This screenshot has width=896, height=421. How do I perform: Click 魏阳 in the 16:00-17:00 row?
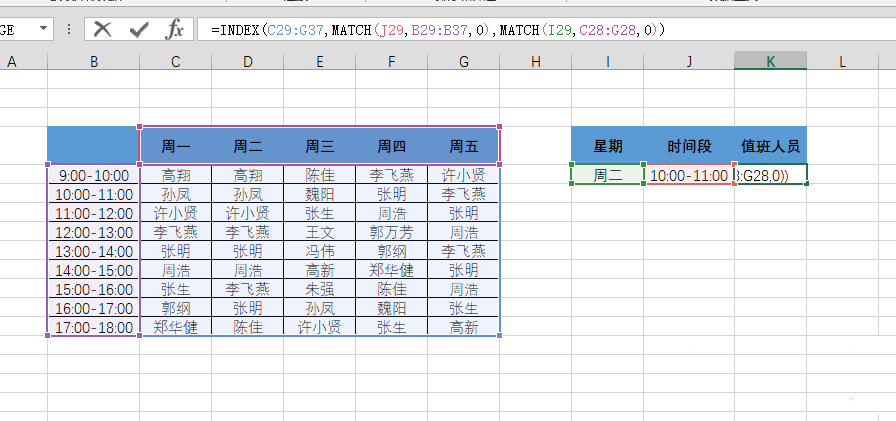[x=391, y=308]
